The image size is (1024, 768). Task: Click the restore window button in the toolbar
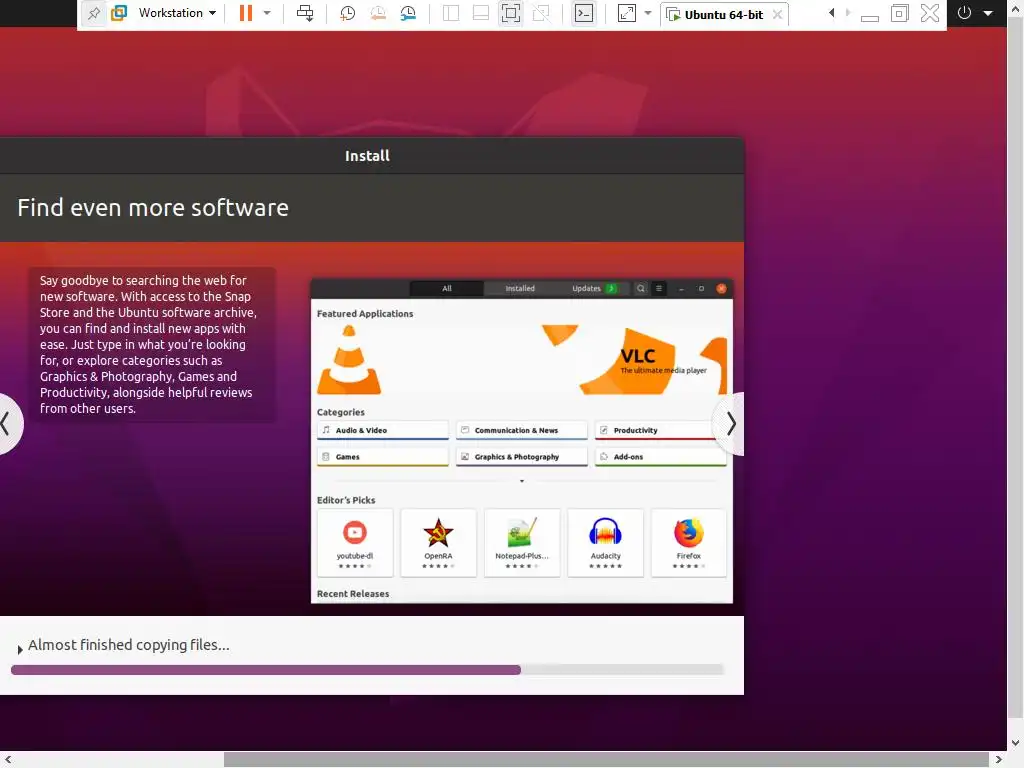899,13
